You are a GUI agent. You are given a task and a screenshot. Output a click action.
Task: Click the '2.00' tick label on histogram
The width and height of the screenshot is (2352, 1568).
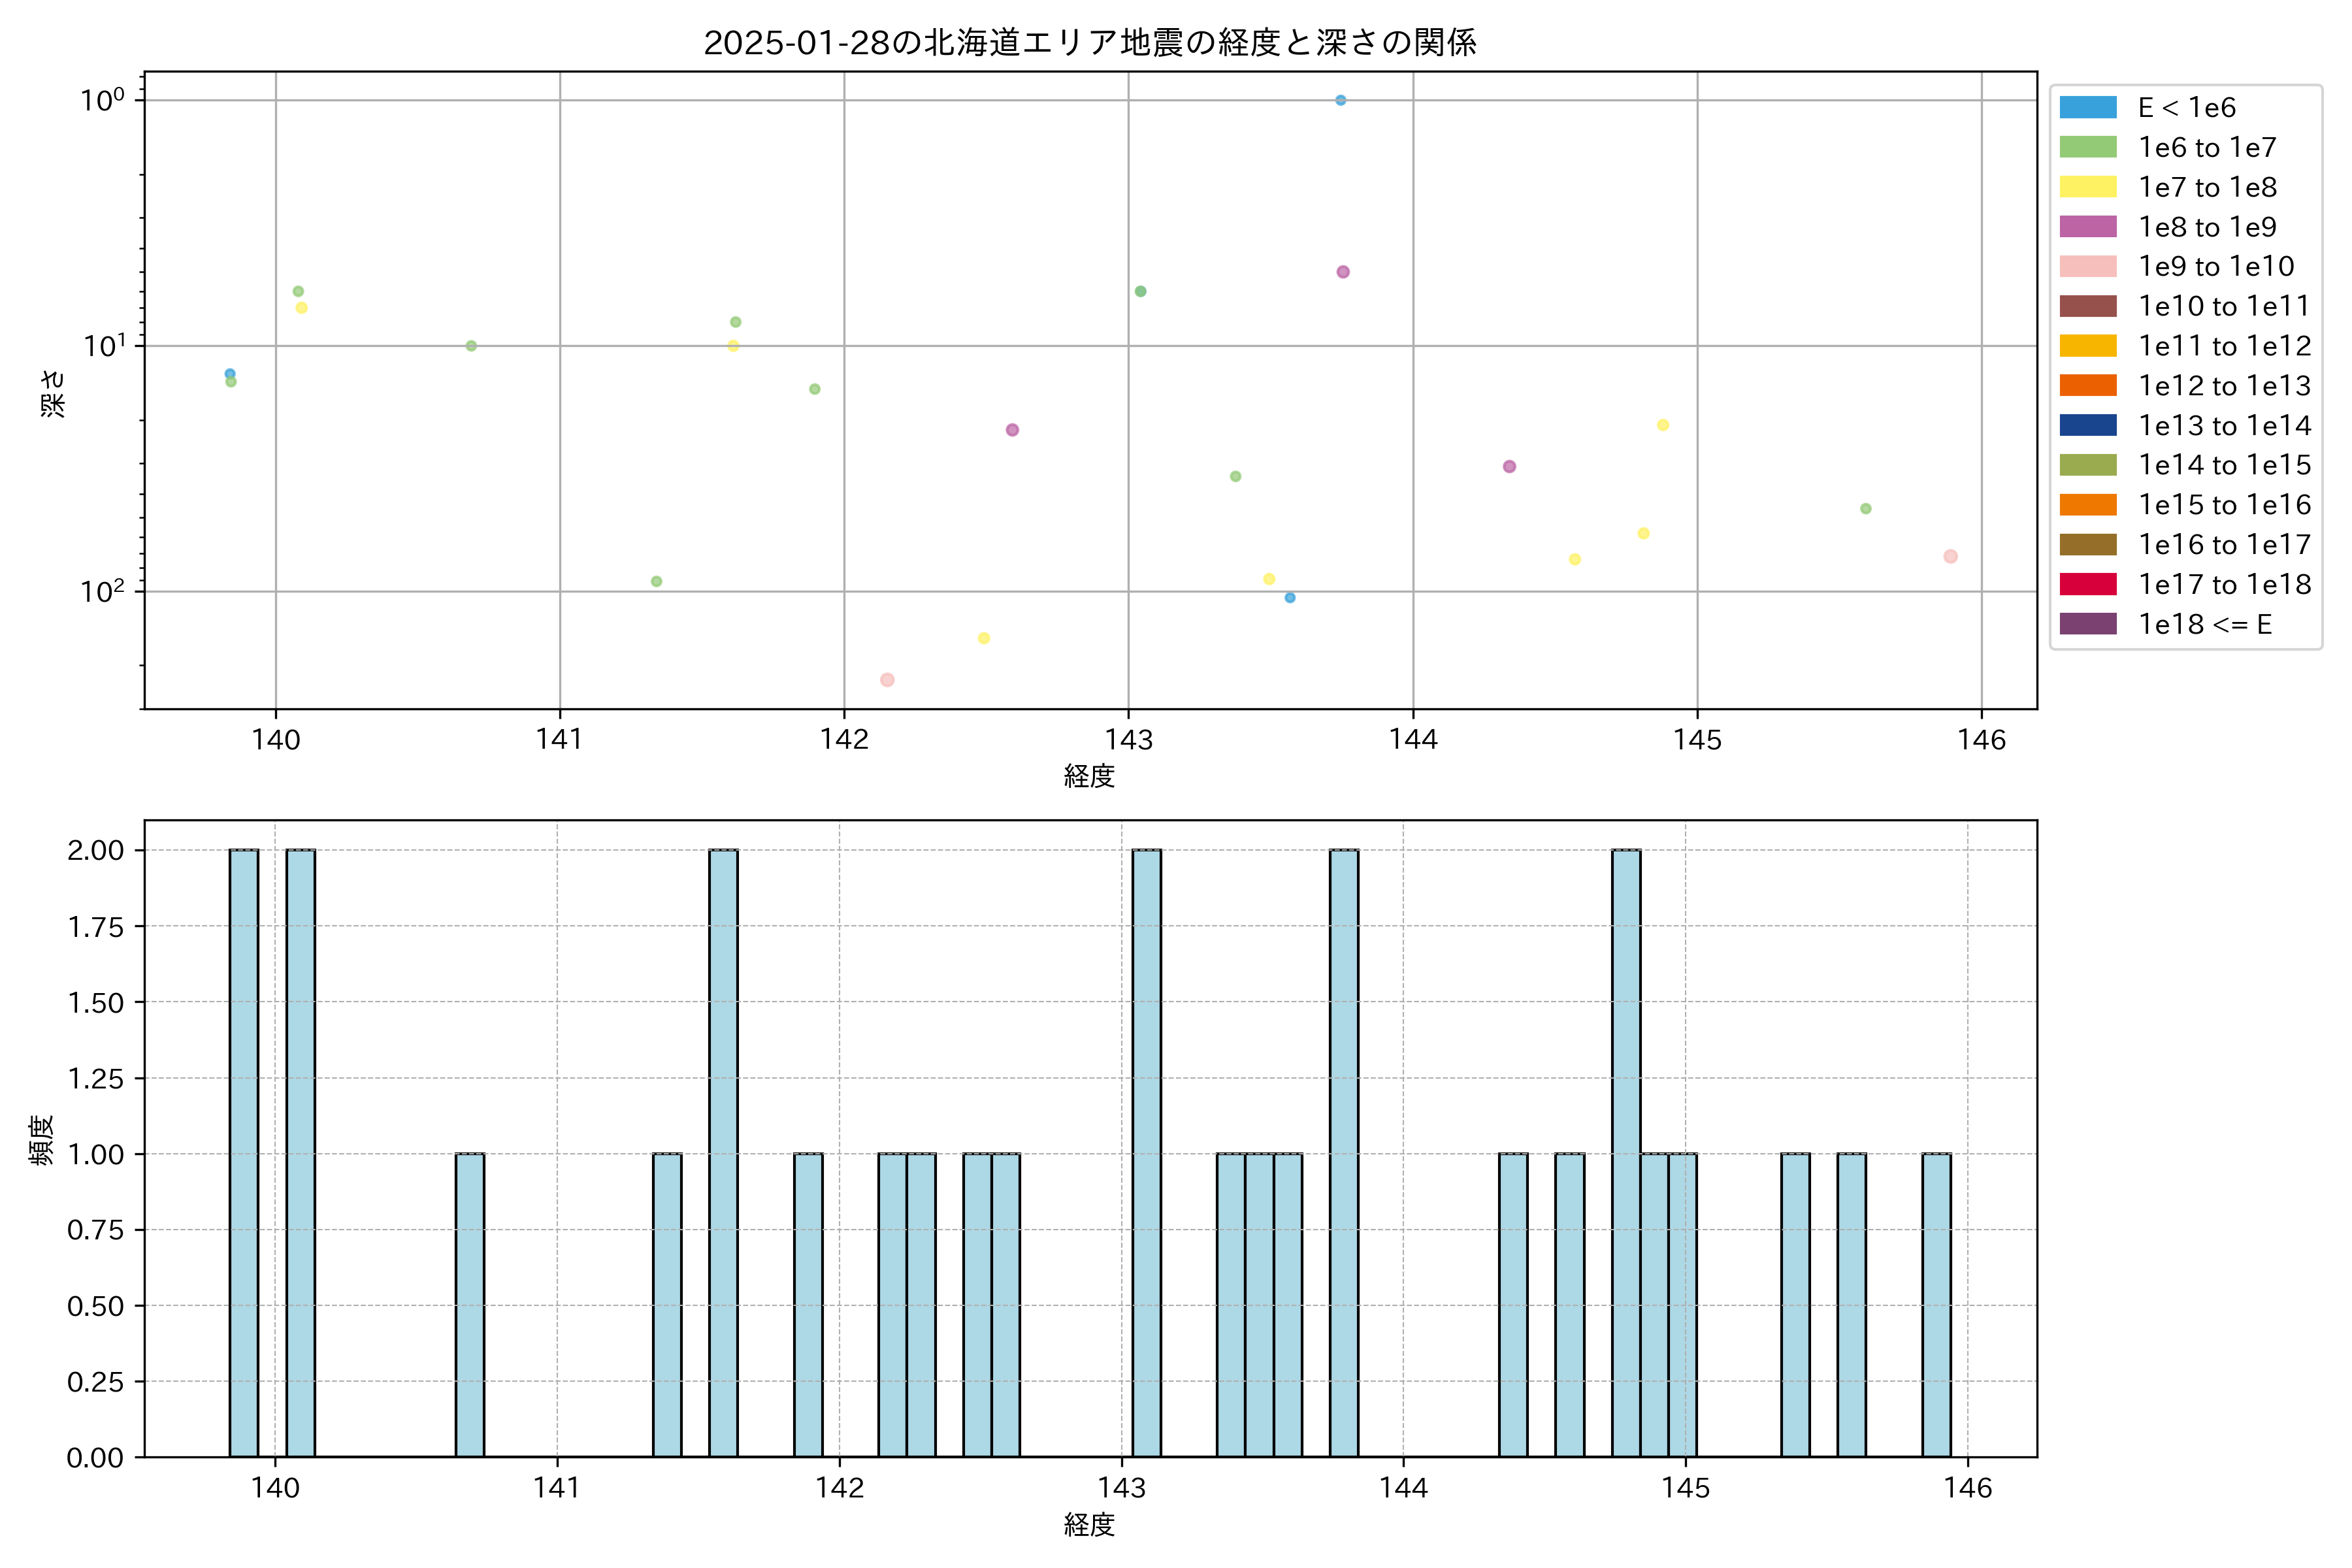(x=96, y=851)
